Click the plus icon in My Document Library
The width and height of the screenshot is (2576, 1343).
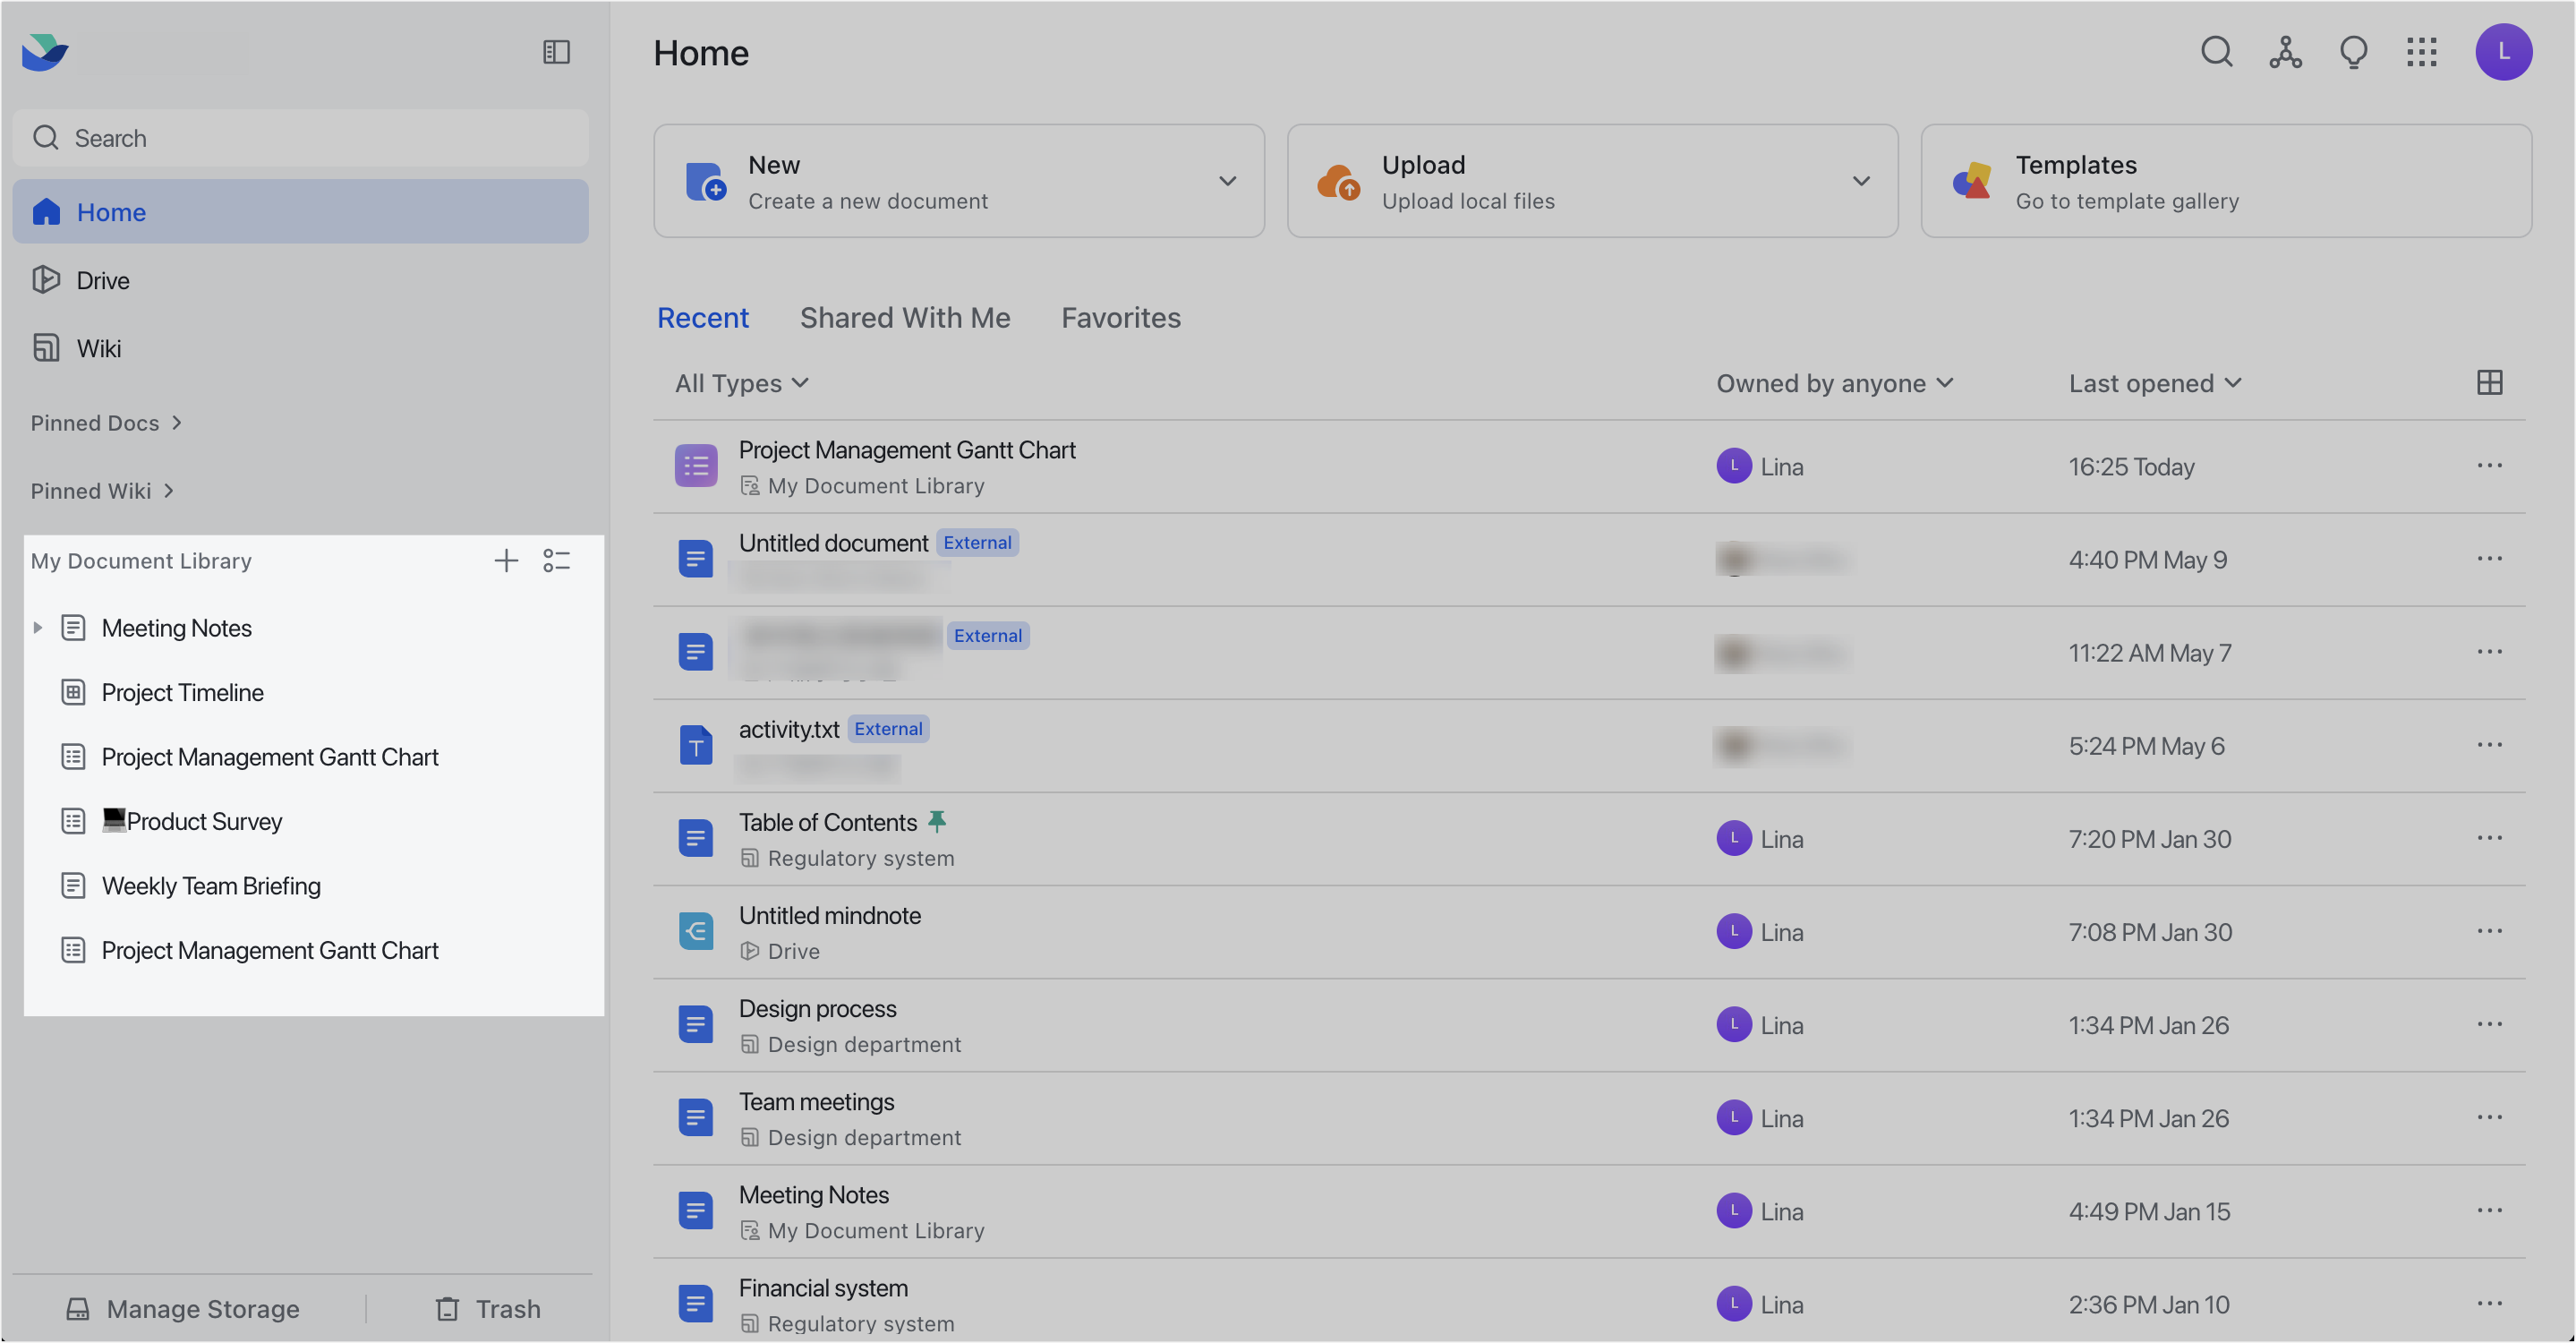point(506,560)
